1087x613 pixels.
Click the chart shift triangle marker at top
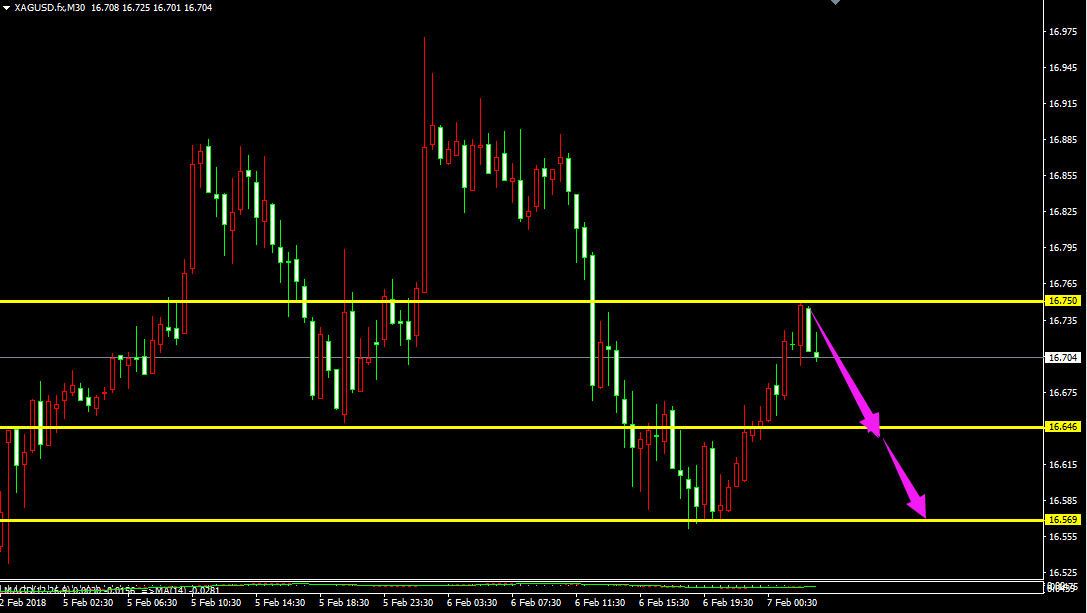pyautogui.click(x=836, y=3)
